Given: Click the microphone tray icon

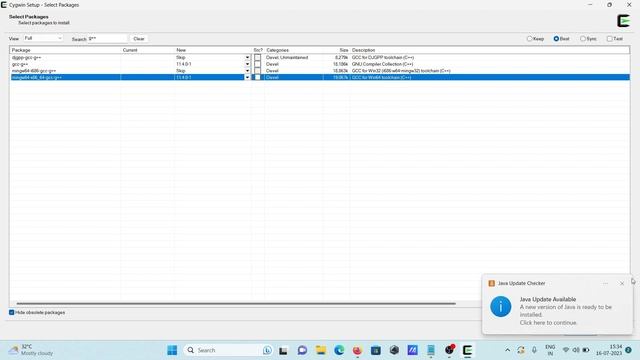Looking at the screenshot, I should click(534, 350).
